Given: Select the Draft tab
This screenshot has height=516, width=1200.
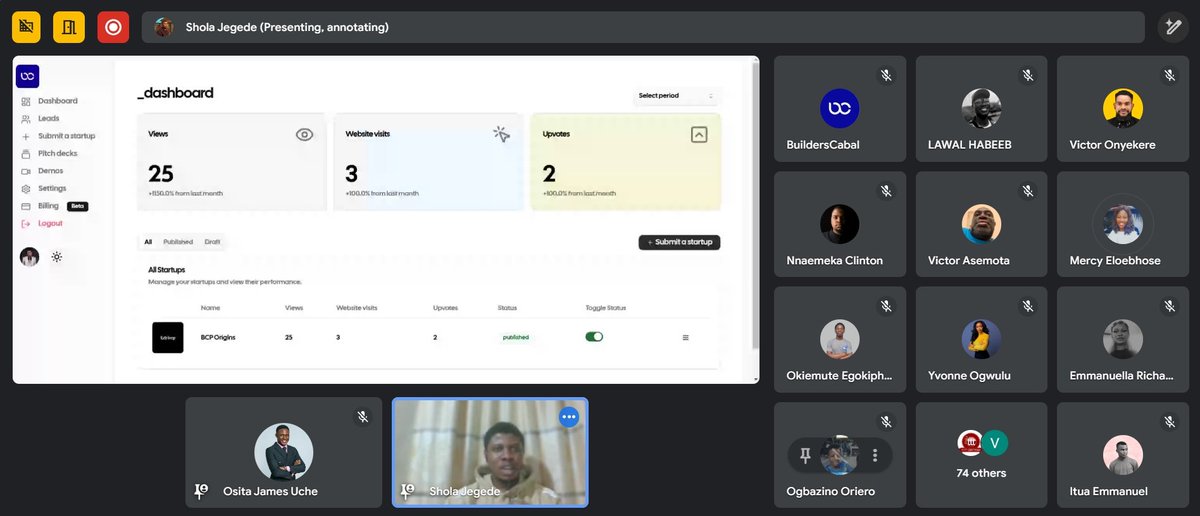Looking at the screenshot, I should click(x=212, y=242).
